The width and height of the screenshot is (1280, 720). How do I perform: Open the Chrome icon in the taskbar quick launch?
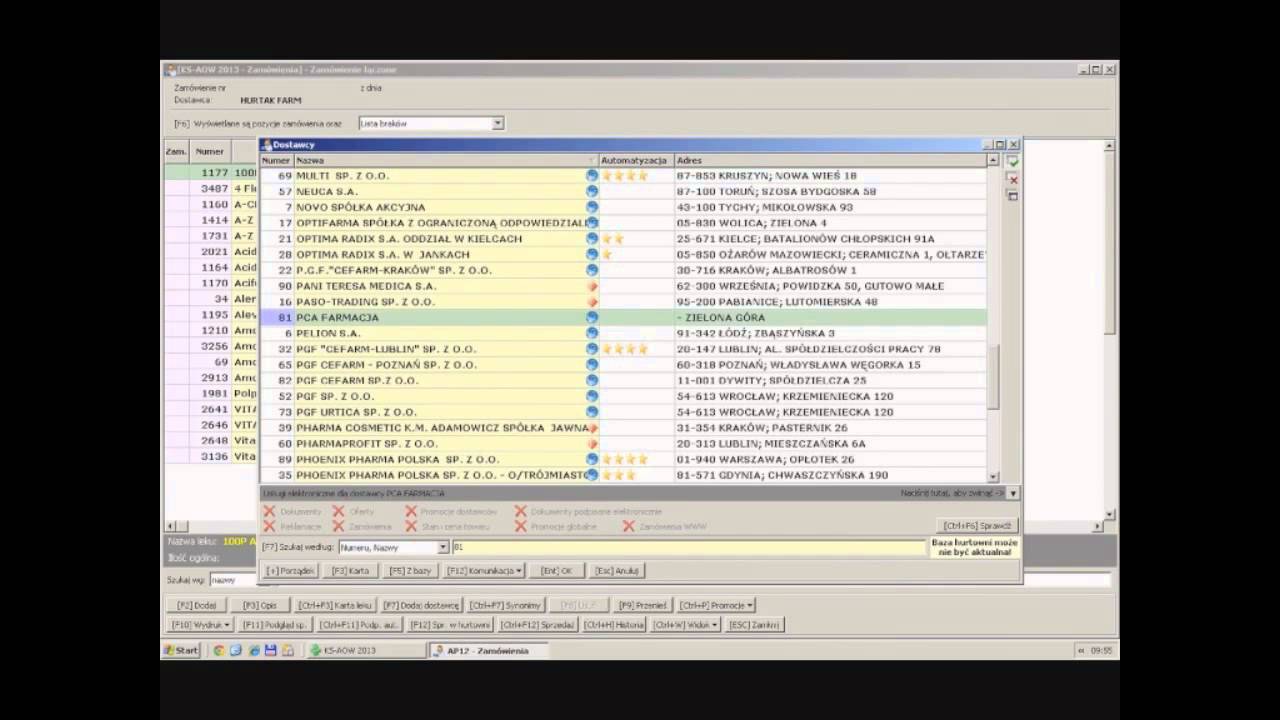point(219,650)
